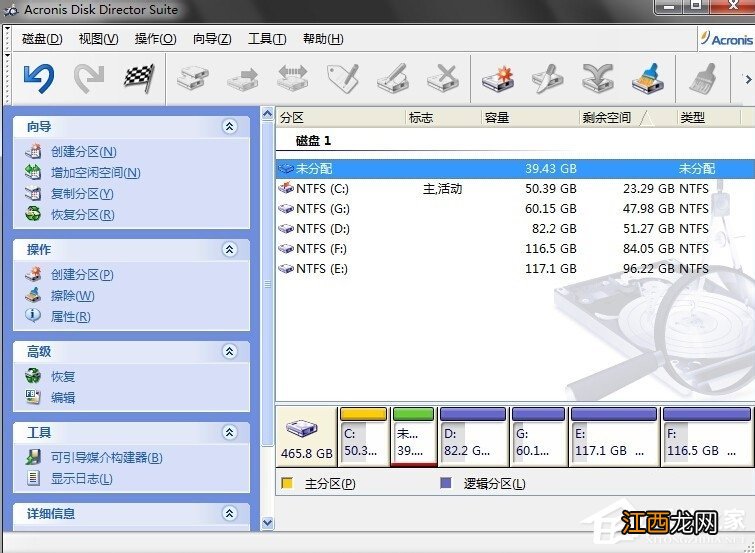This screenshot has height=553, width=755.
Task: Click 编辑 in advanced panel
Action: [63, 398]
